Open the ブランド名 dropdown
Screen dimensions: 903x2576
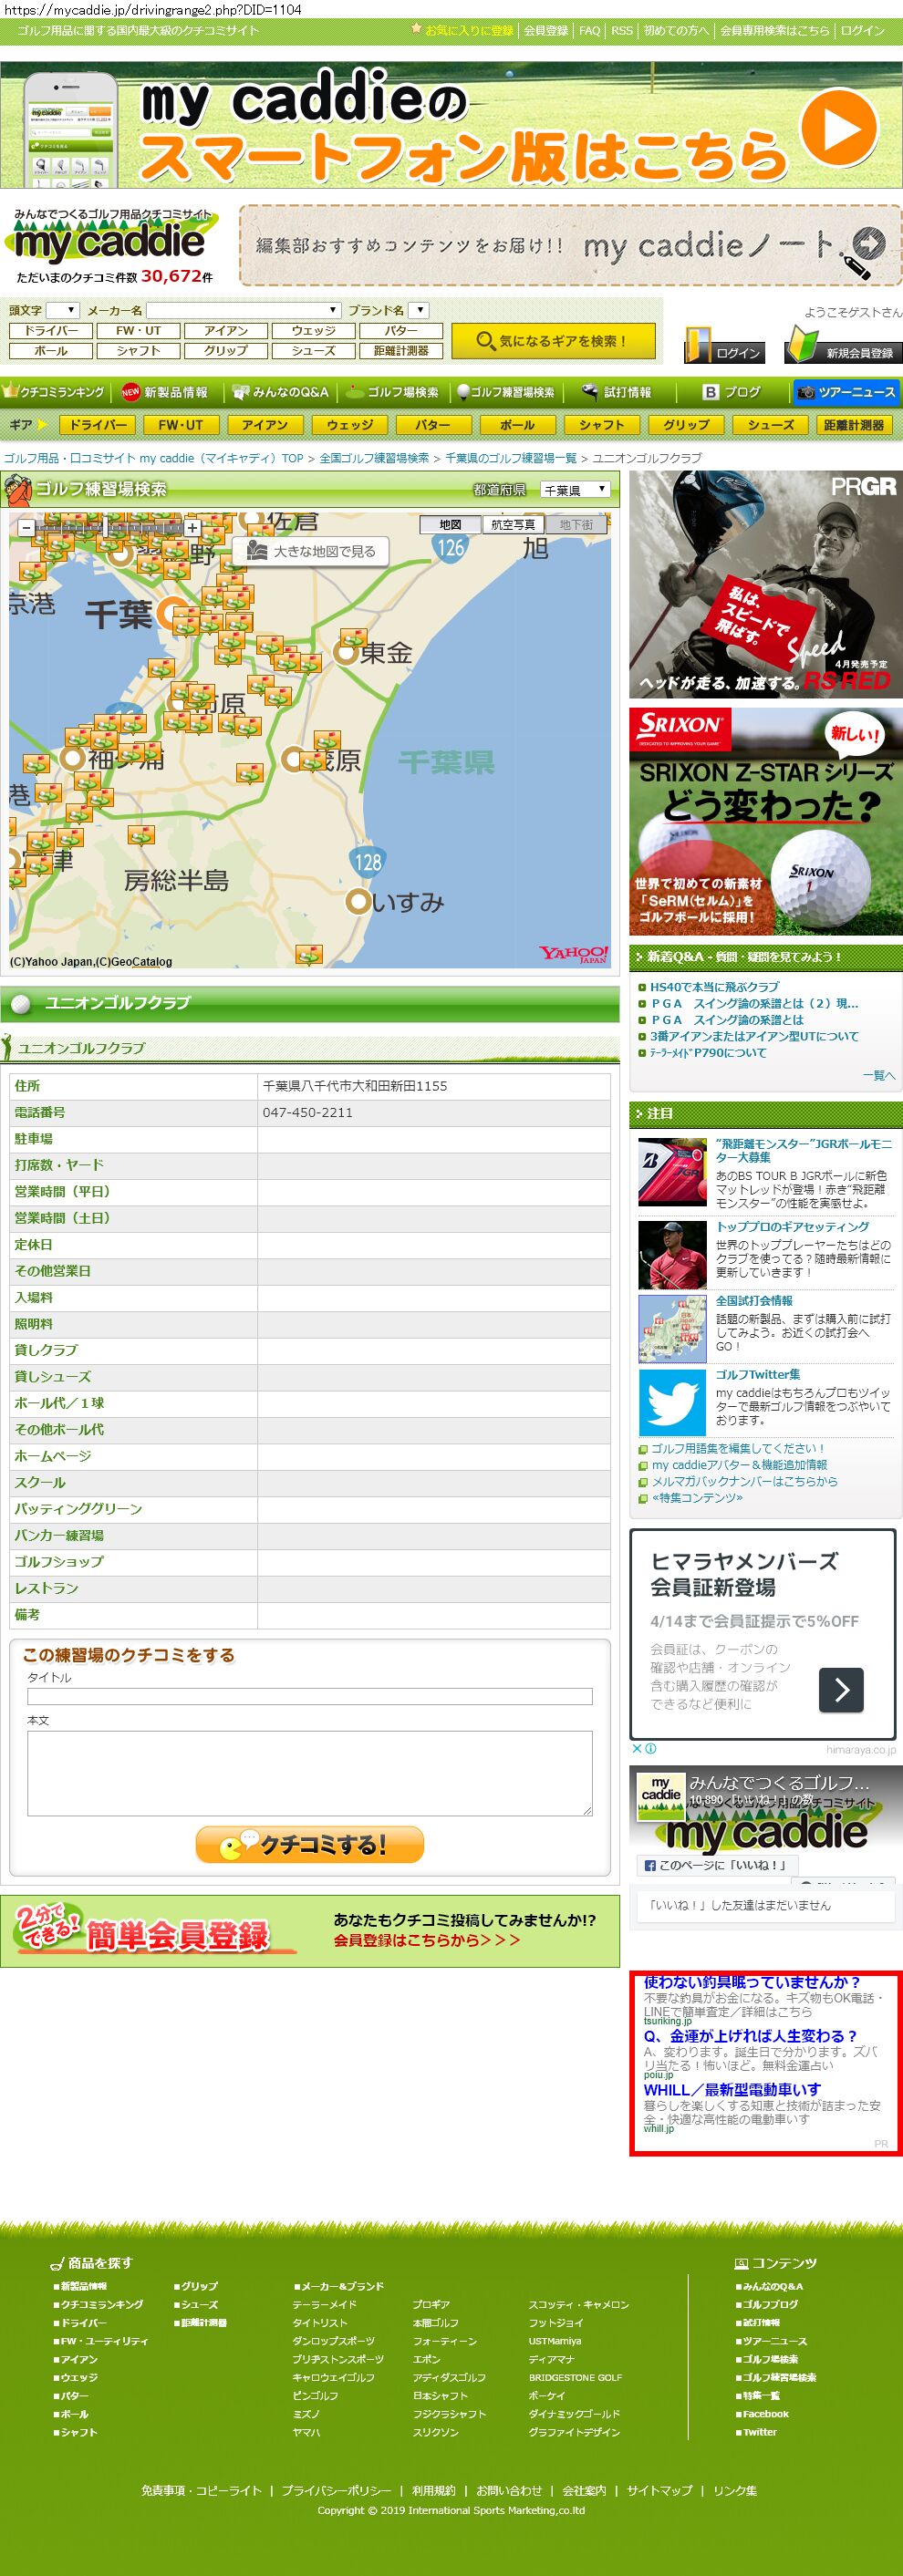pos(419,310)
